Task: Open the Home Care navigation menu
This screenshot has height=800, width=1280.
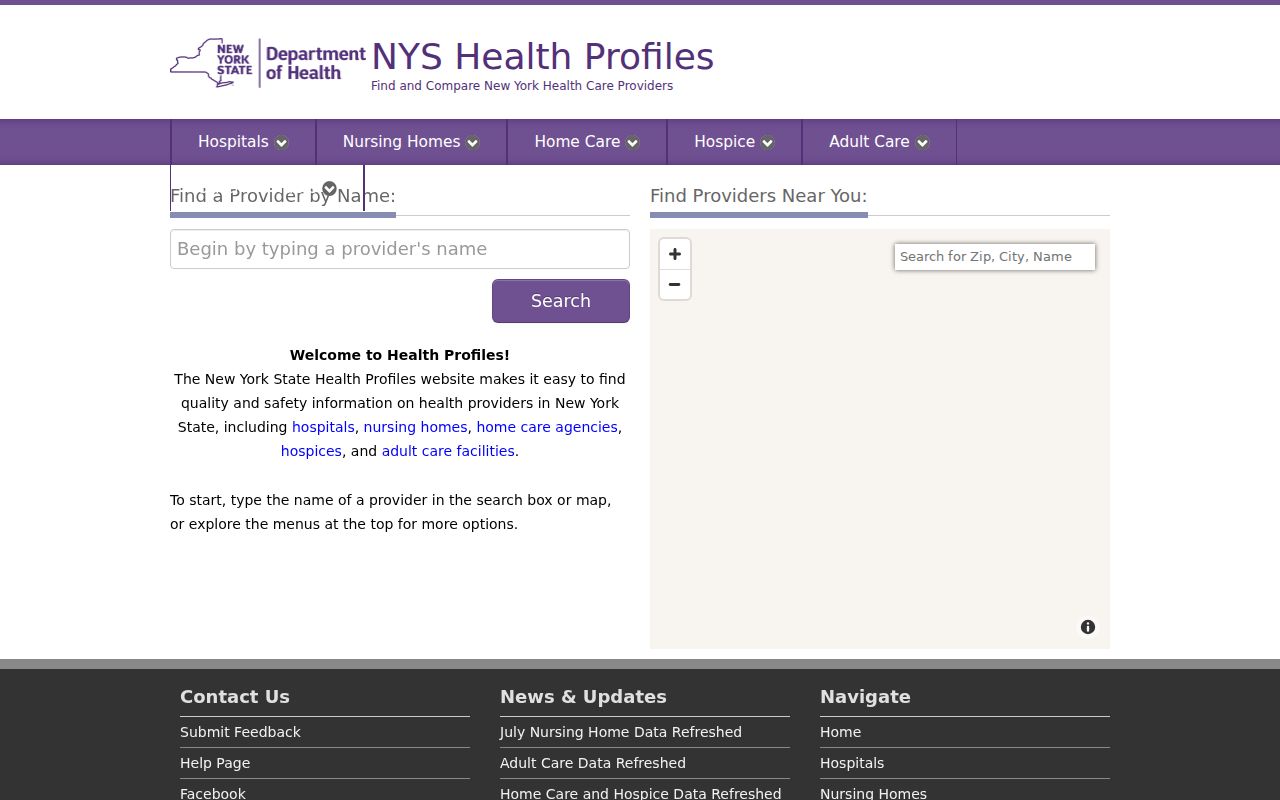Action: coord(587,142)
